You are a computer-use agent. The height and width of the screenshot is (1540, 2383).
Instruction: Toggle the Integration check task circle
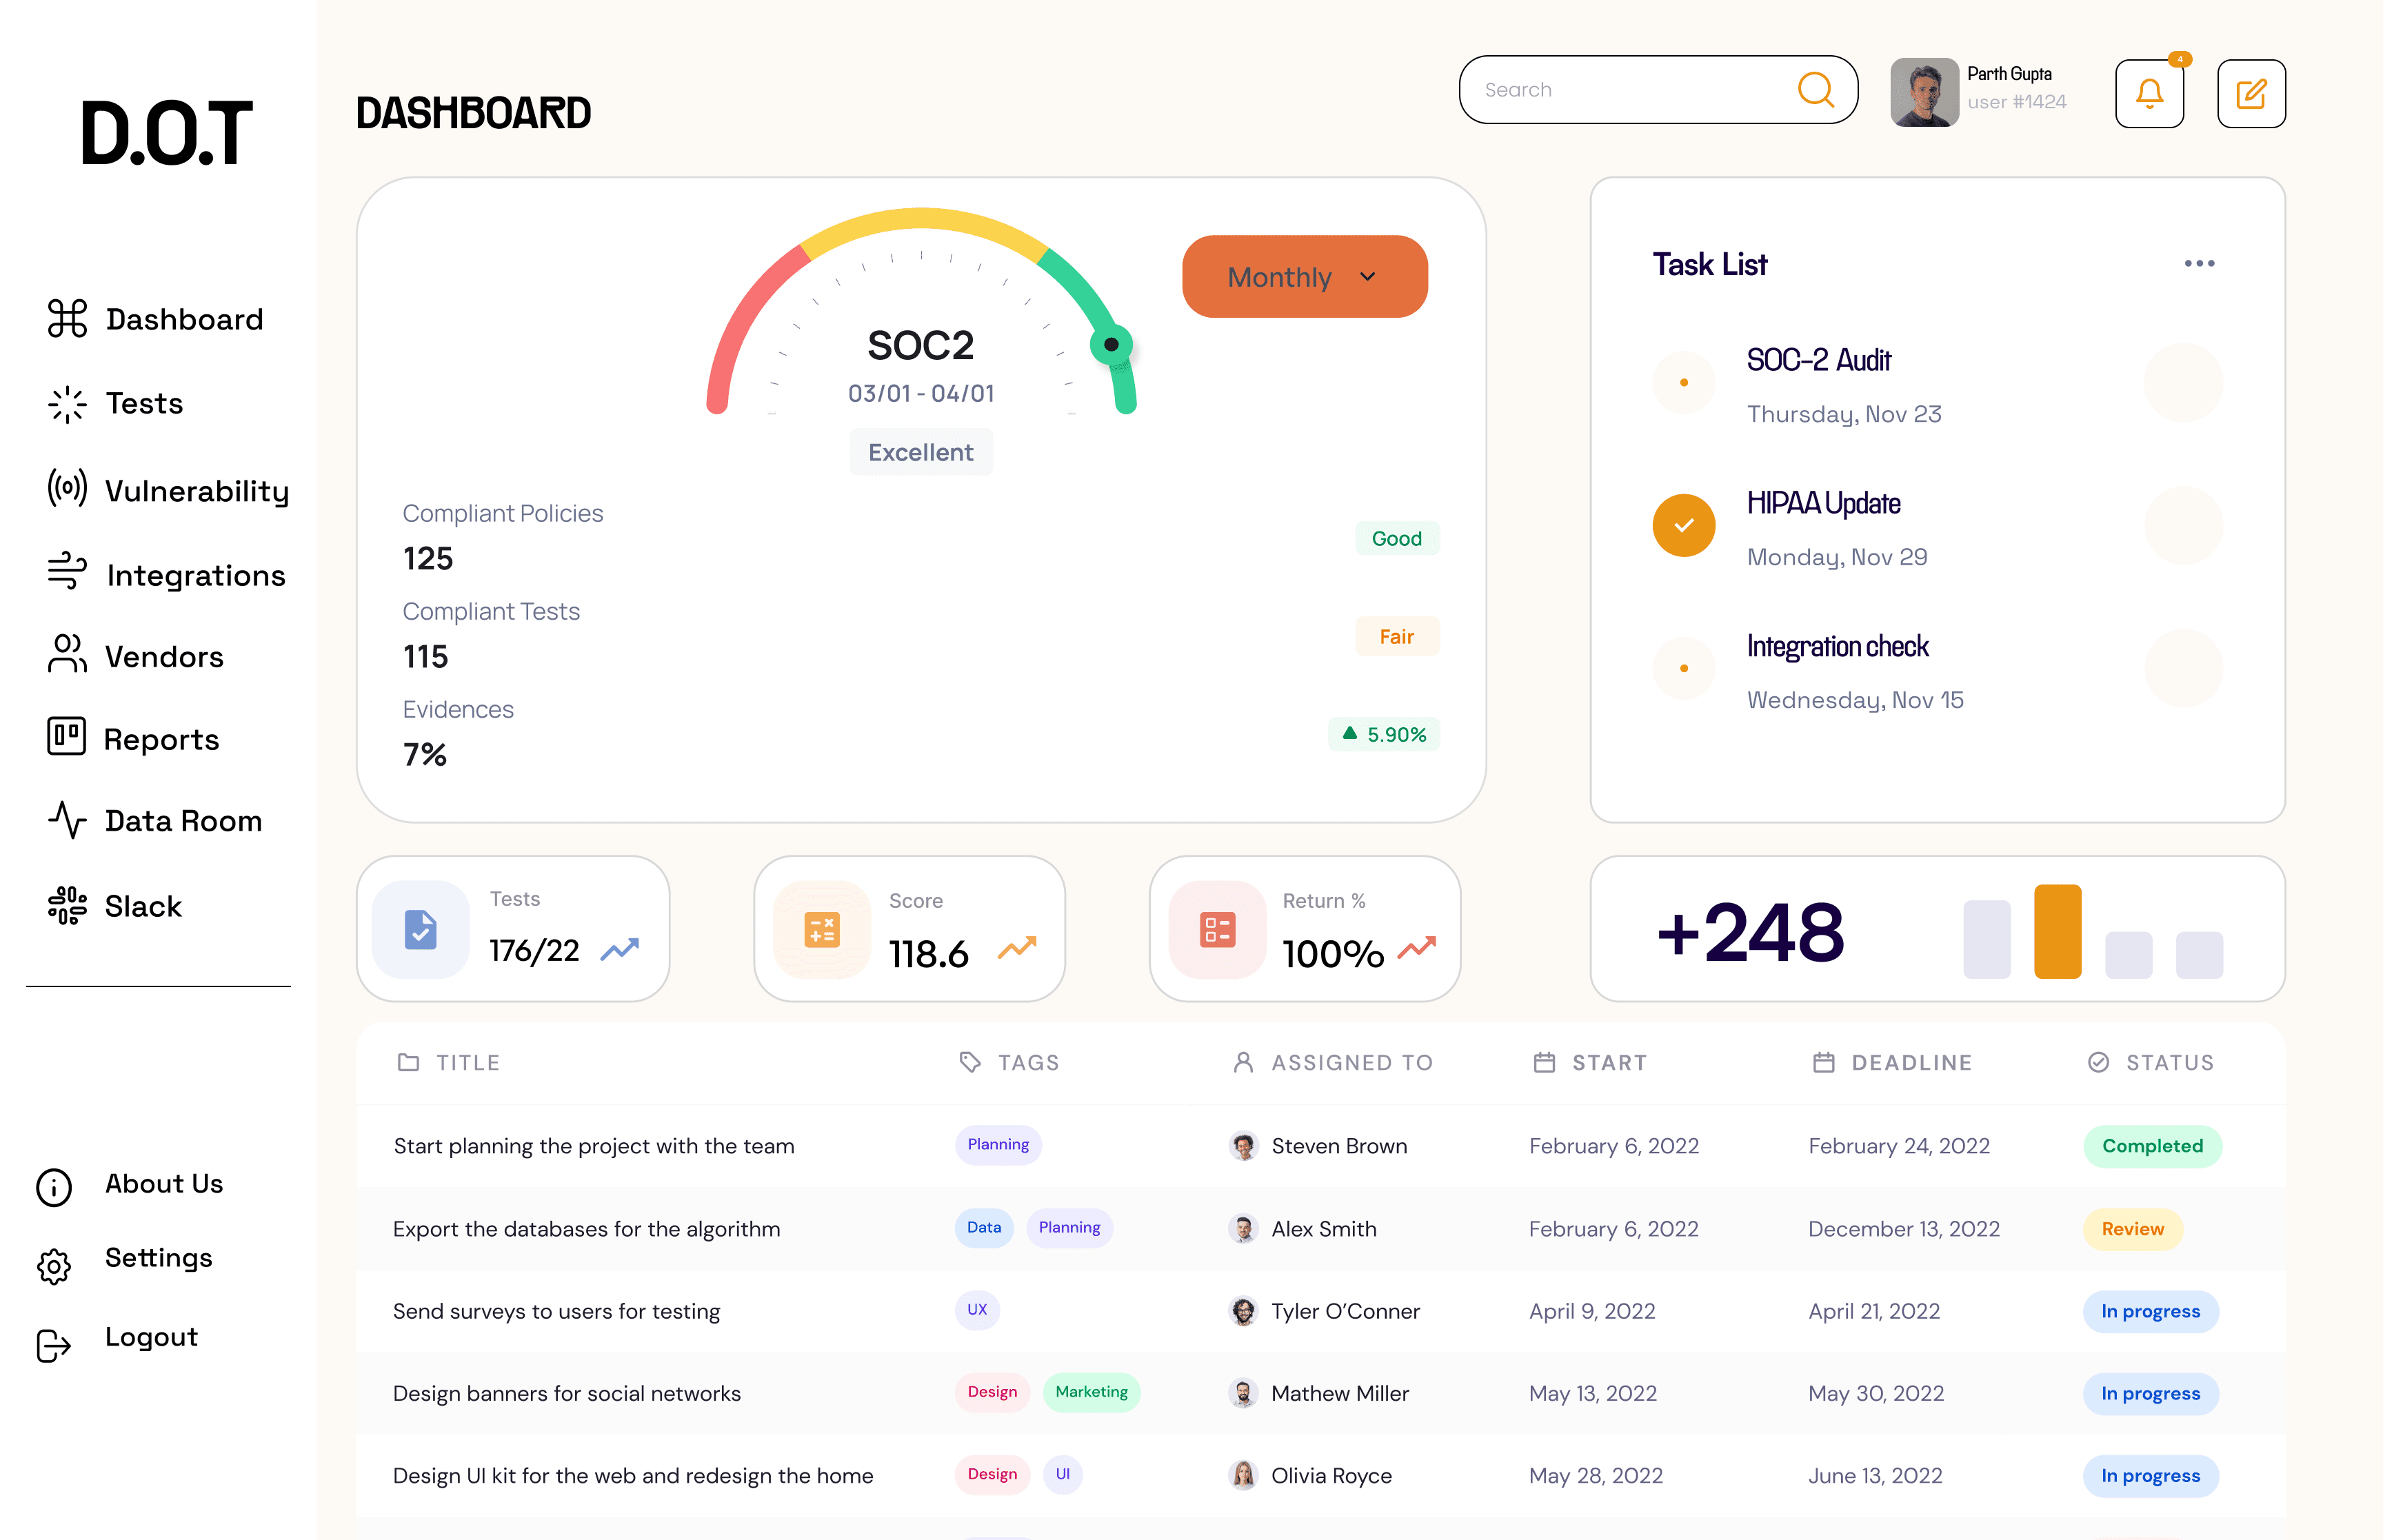click(1684, 668)
